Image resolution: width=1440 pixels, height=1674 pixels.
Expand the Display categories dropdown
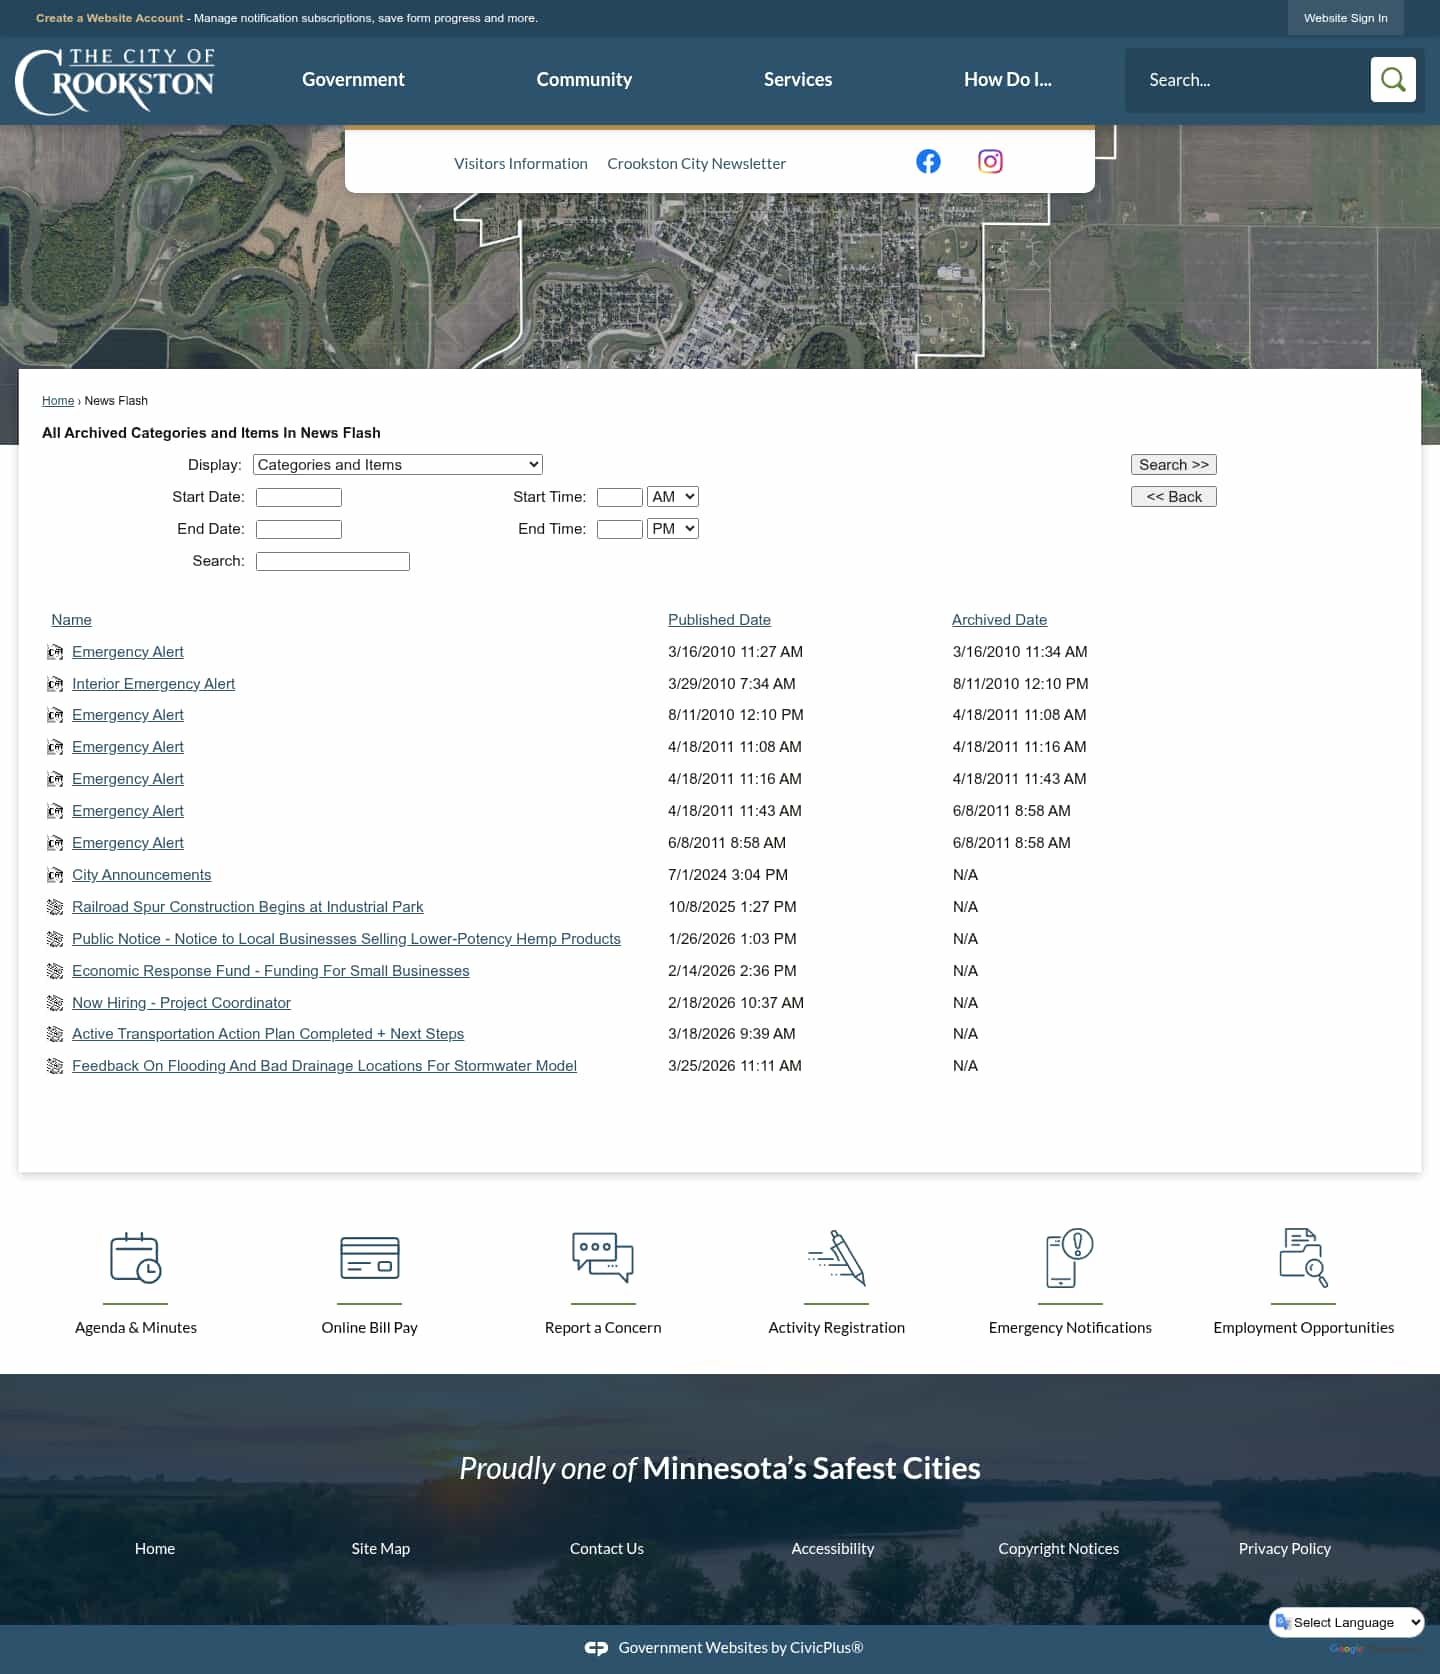point(397,465)
